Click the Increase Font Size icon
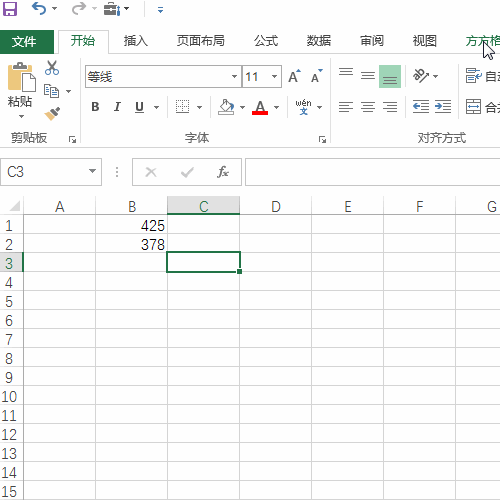Screen dimensions: 500x500 point(294,76)
